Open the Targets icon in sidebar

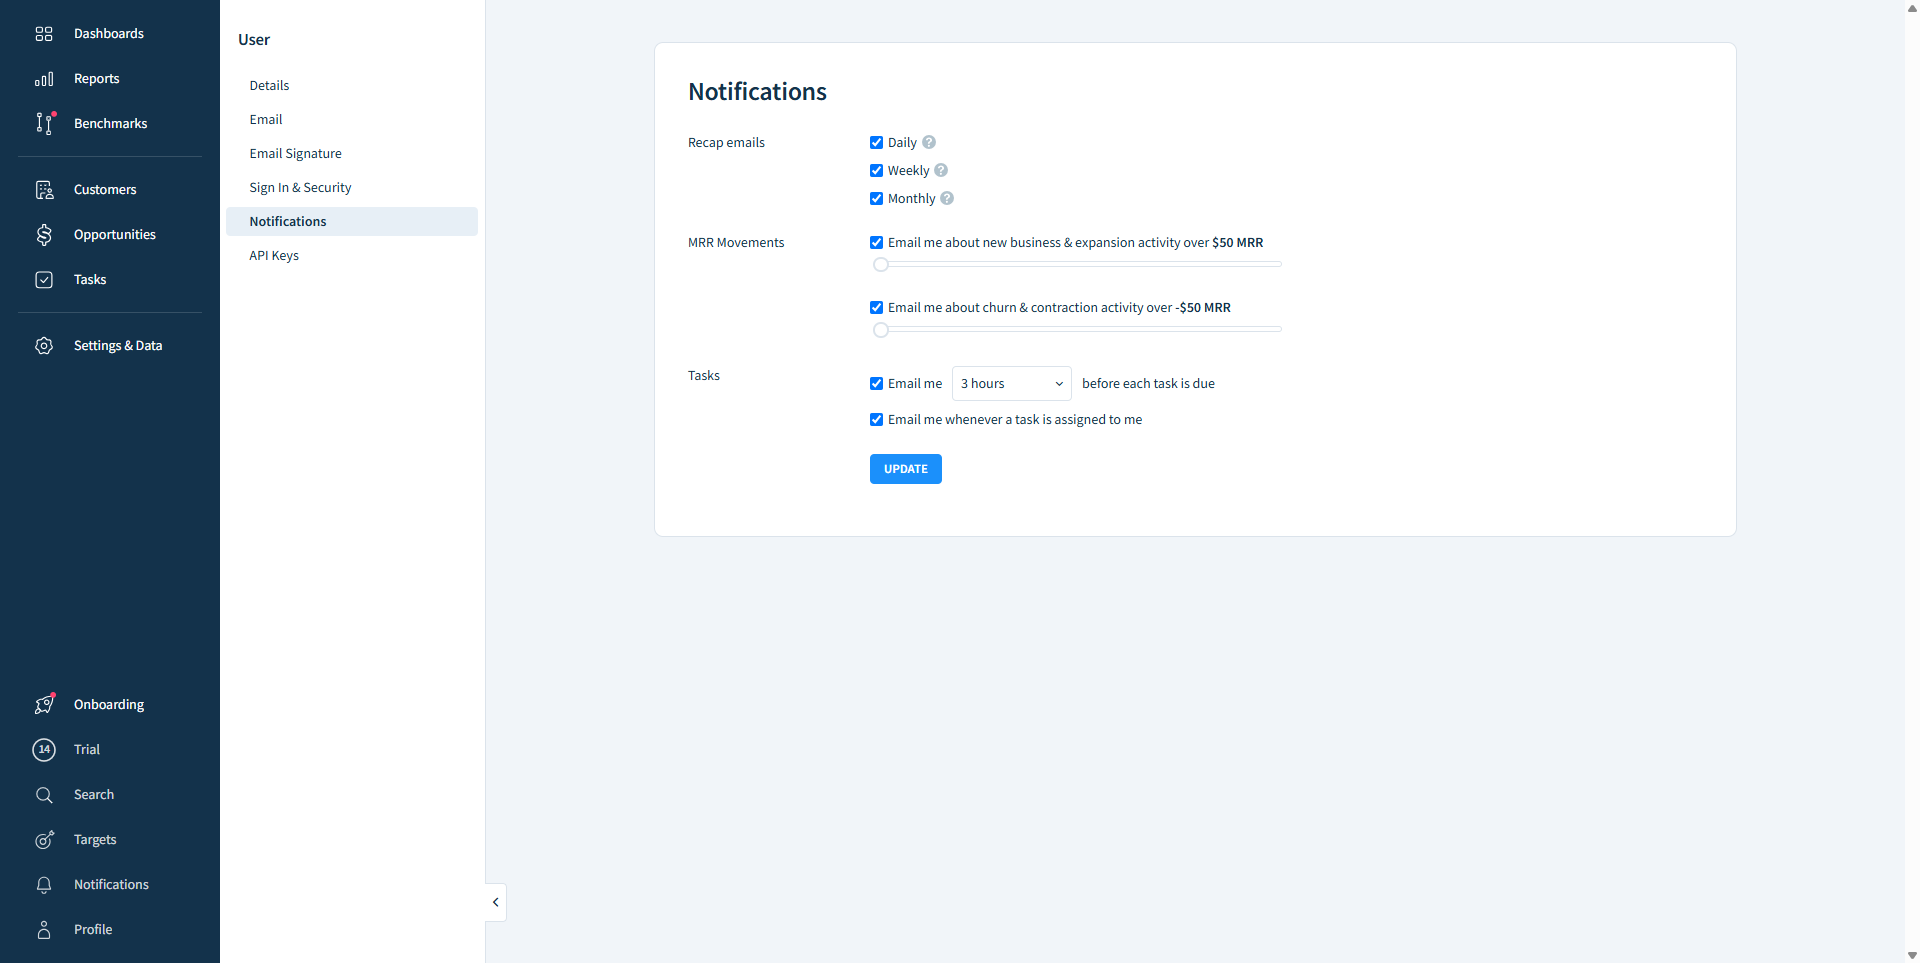tap(44, 840)
